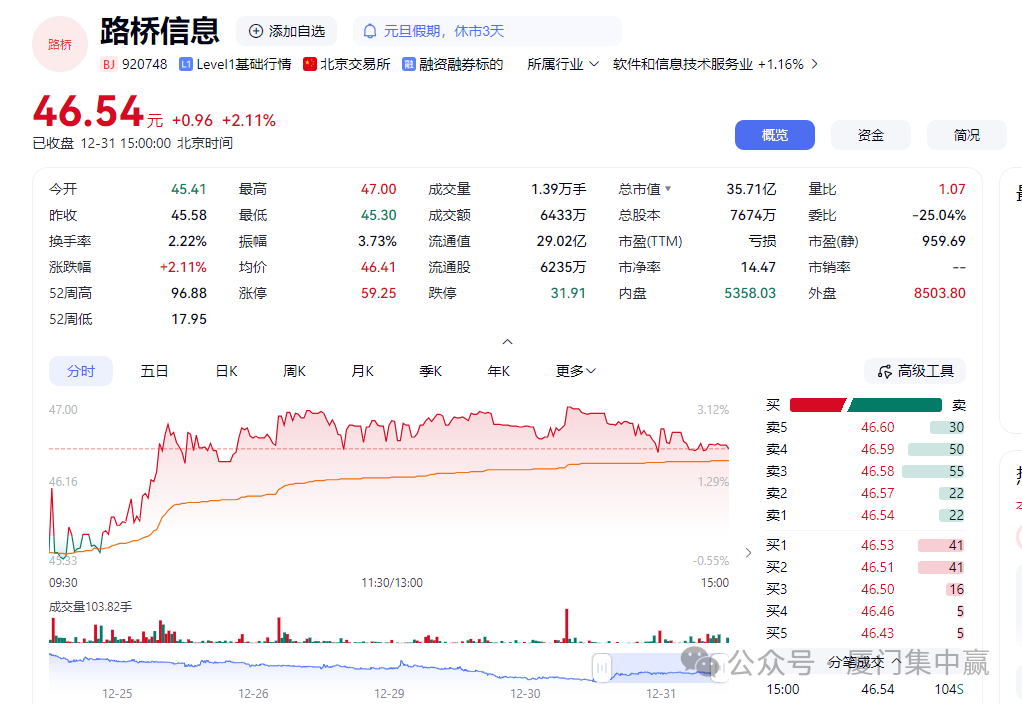Click the 最高 value 47.00
1022x704 pixels.
pos(379,189)
